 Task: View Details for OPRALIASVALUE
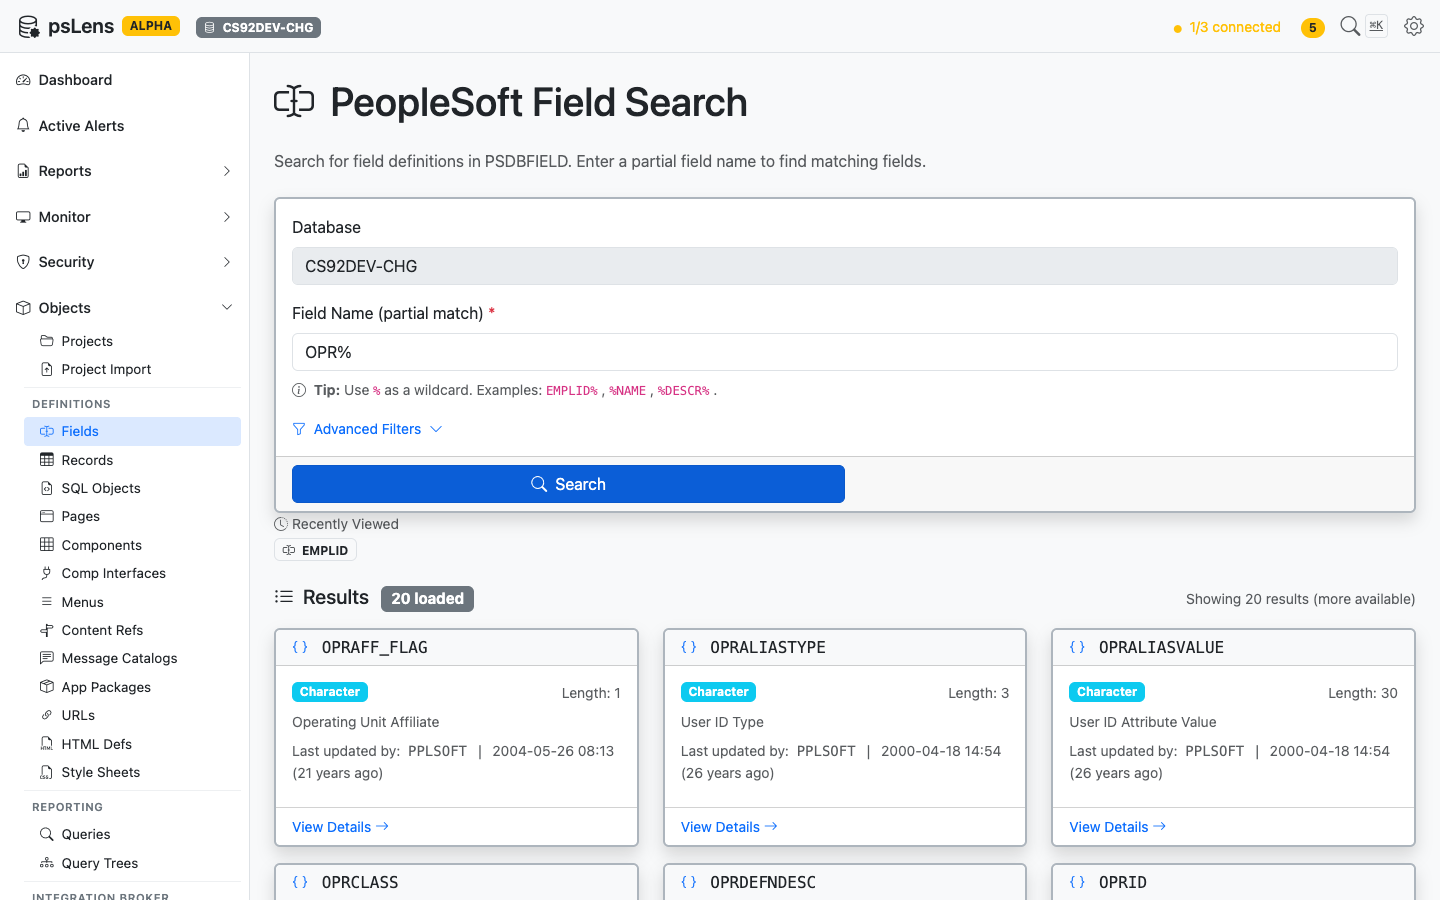point(1117,827)
